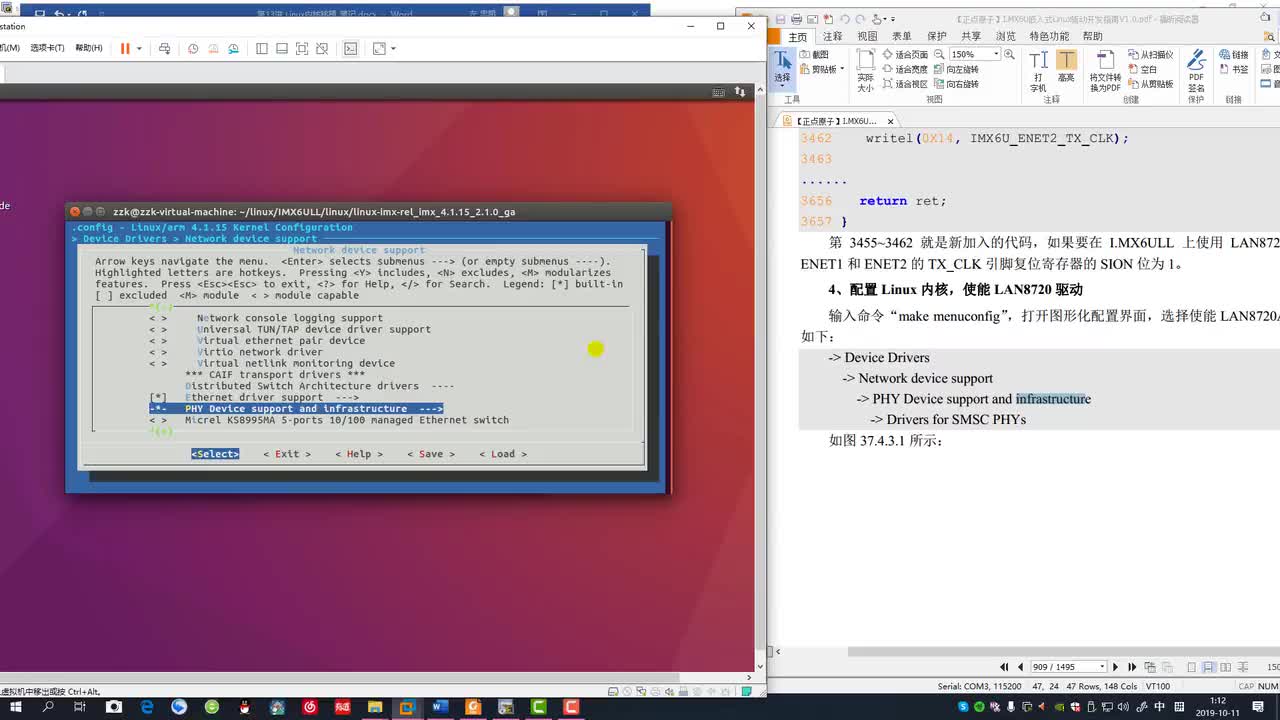Click the zoom in magnifier icon
This screenshot has height=720, width=1280.
[1009, 54]
